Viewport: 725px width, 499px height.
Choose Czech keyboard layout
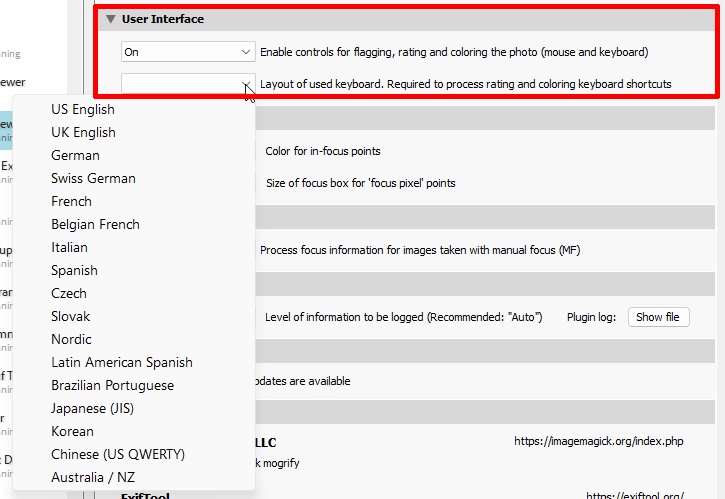pyautogui.click(x=69, y=293)
